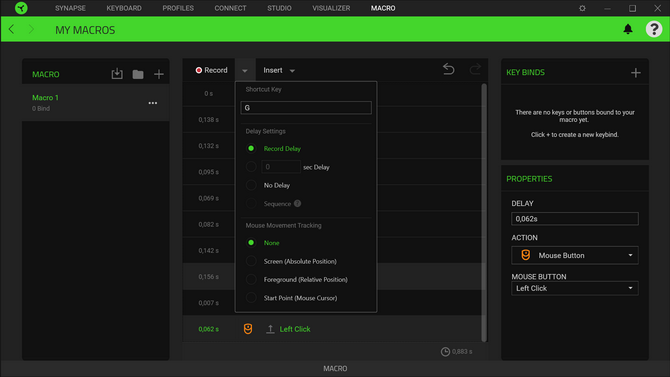Open the Action Mouse Button dropdown
Viewport: 670px width, 377px height.
point(575,255)
